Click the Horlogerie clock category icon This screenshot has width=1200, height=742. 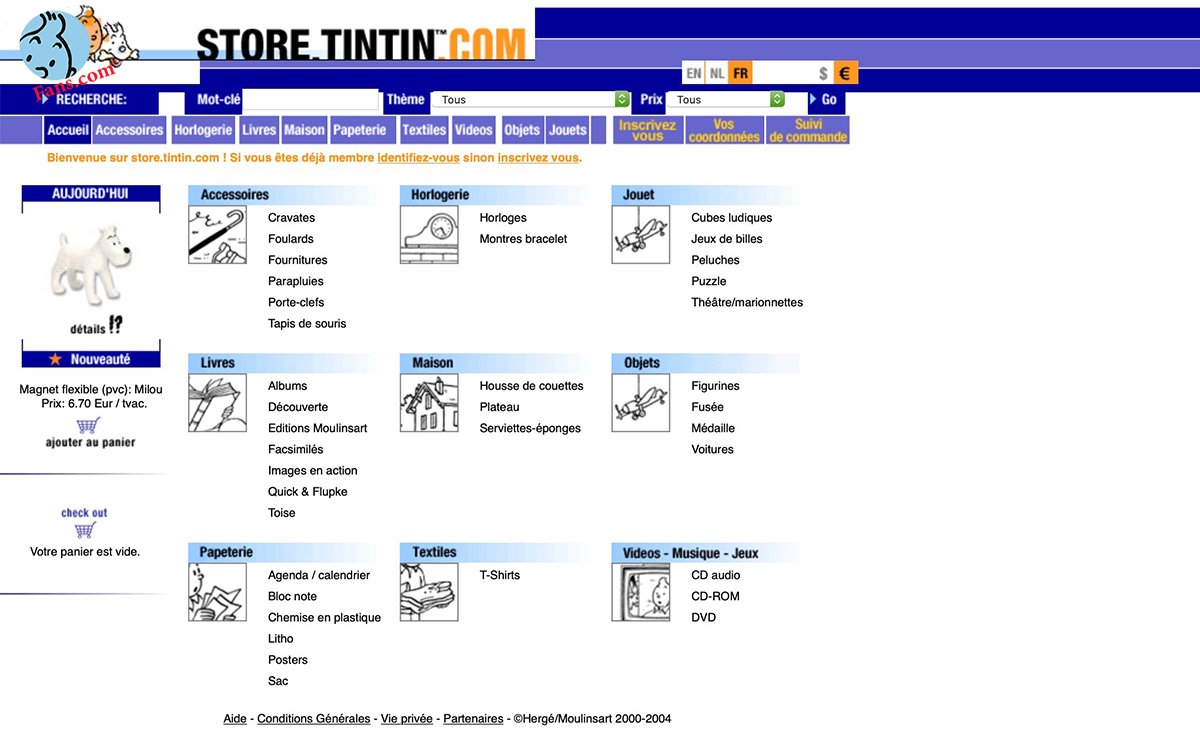tap(429, 235)
